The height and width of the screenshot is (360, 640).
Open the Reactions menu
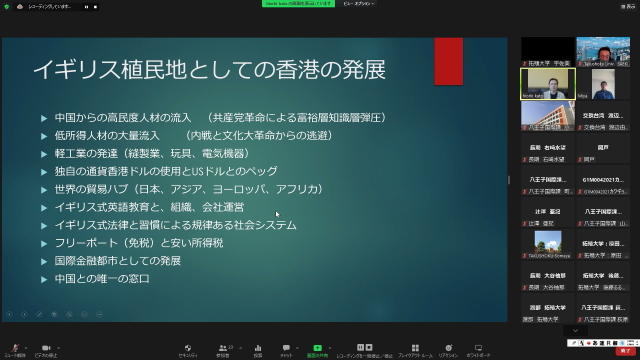click(x=449, y=350)
